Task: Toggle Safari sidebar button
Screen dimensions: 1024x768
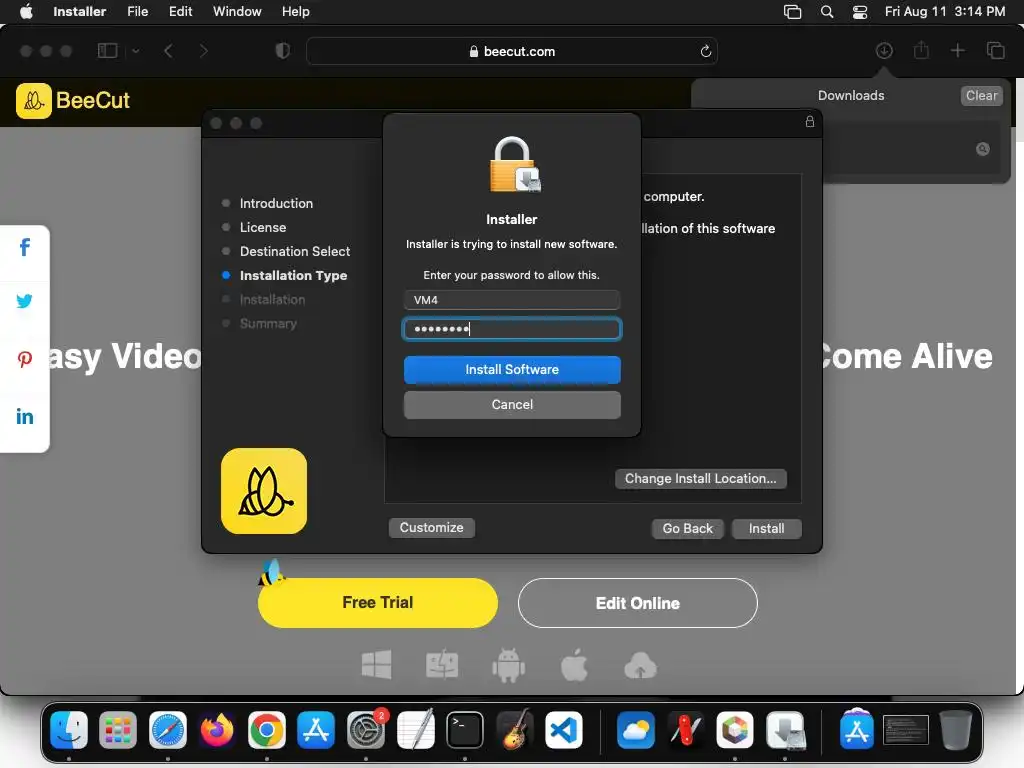Action: pos(107,51)
